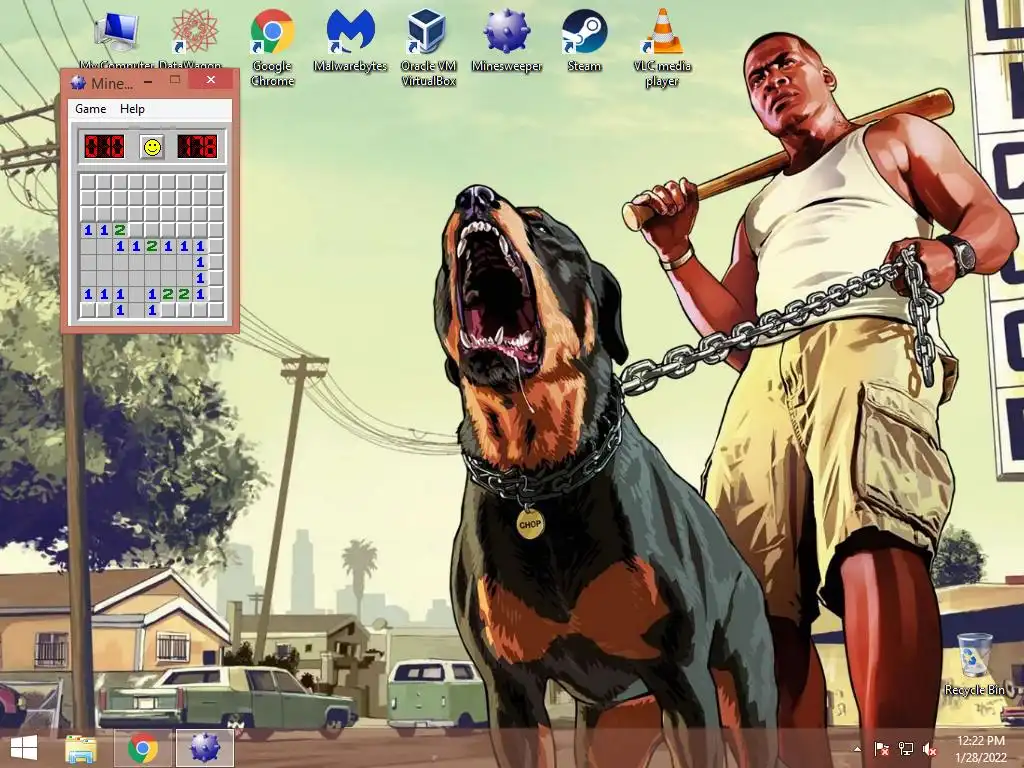Select the Oracle VM VirtualBox desktop icon
Viewport: 1024px width, 768px height.
click(428, 47)
